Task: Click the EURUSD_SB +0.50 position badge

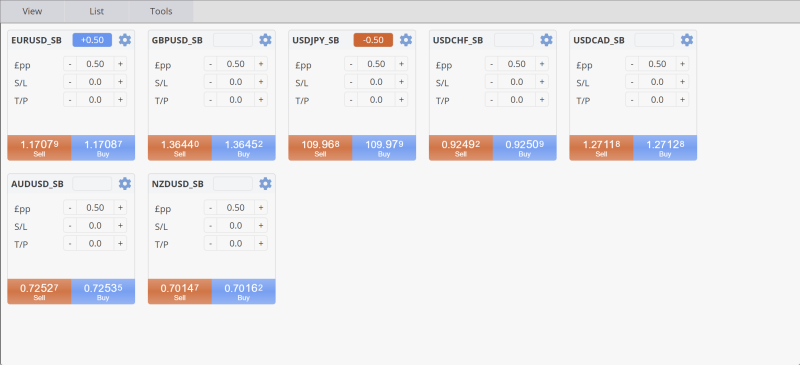Action: click(x=92, y=40)
